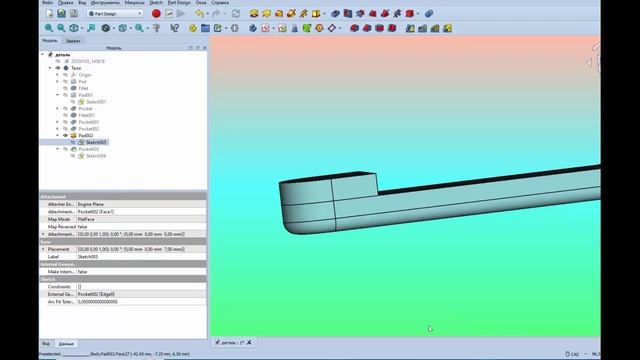Expand the Placement property row
This screenshot has height=360, width=640.
point(43,249)
